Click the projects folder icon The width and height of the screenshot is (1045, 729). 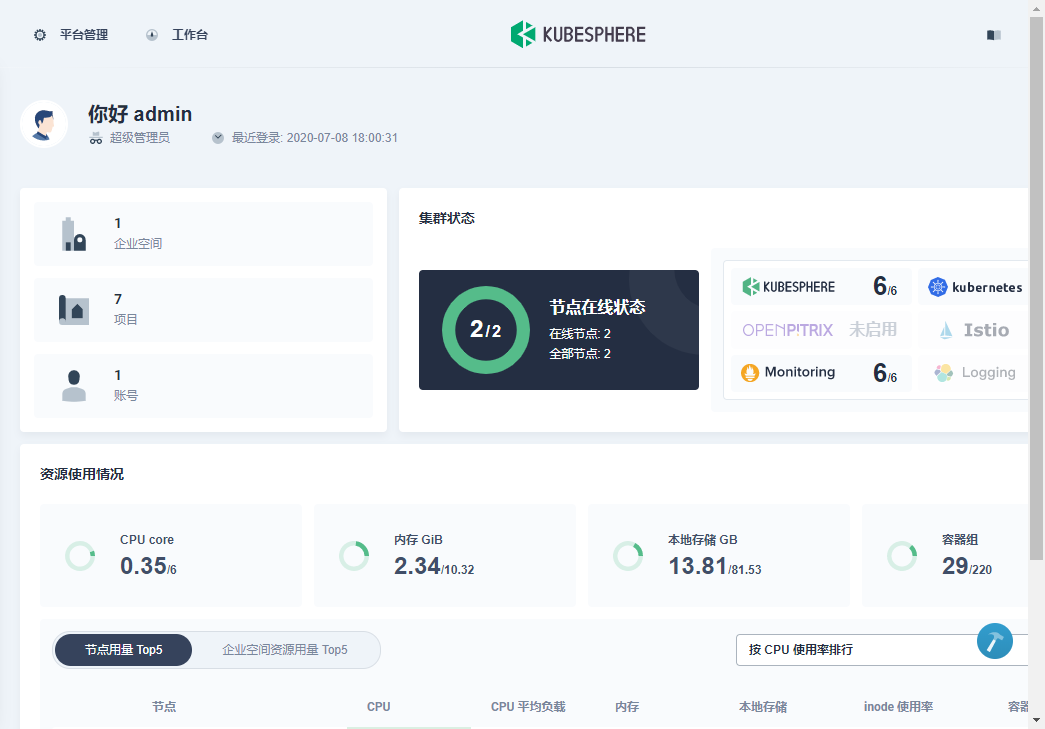coord(74,310)
